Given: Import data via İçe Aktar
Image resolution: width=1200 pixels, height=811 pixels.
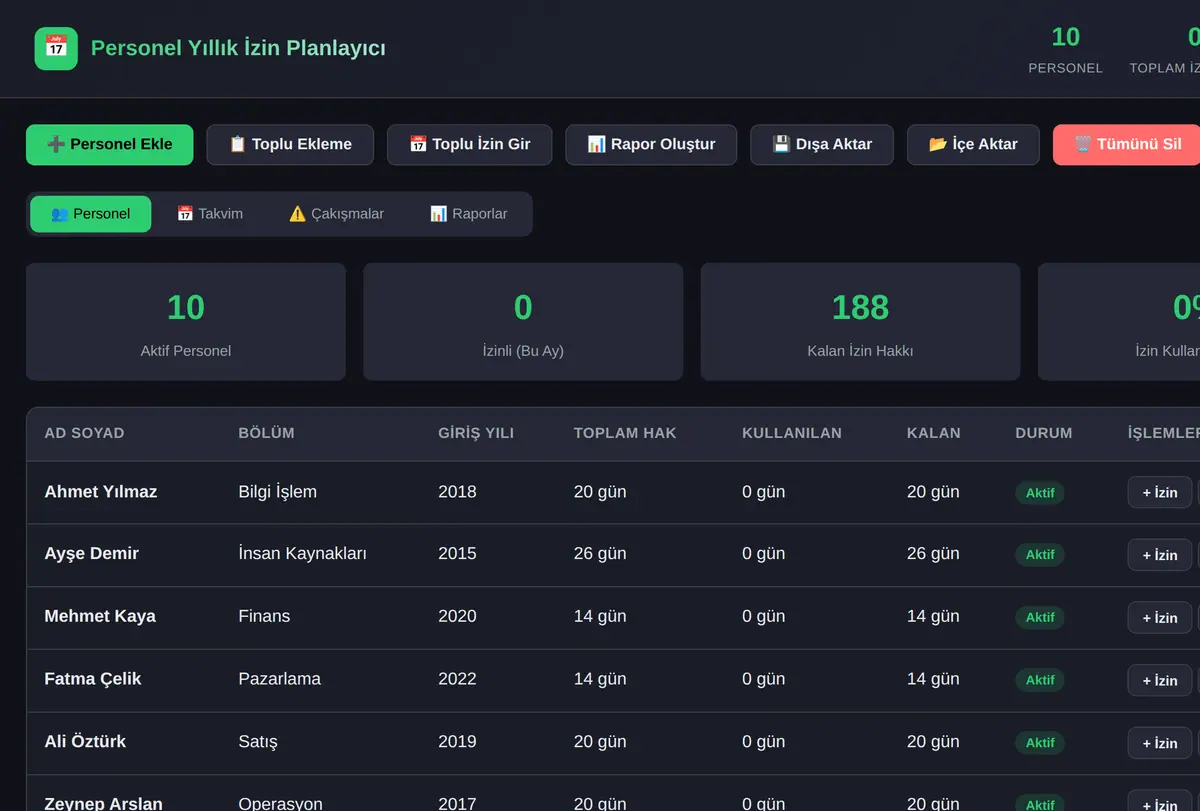Looking at the screenshot, I should tap(973, 144).
